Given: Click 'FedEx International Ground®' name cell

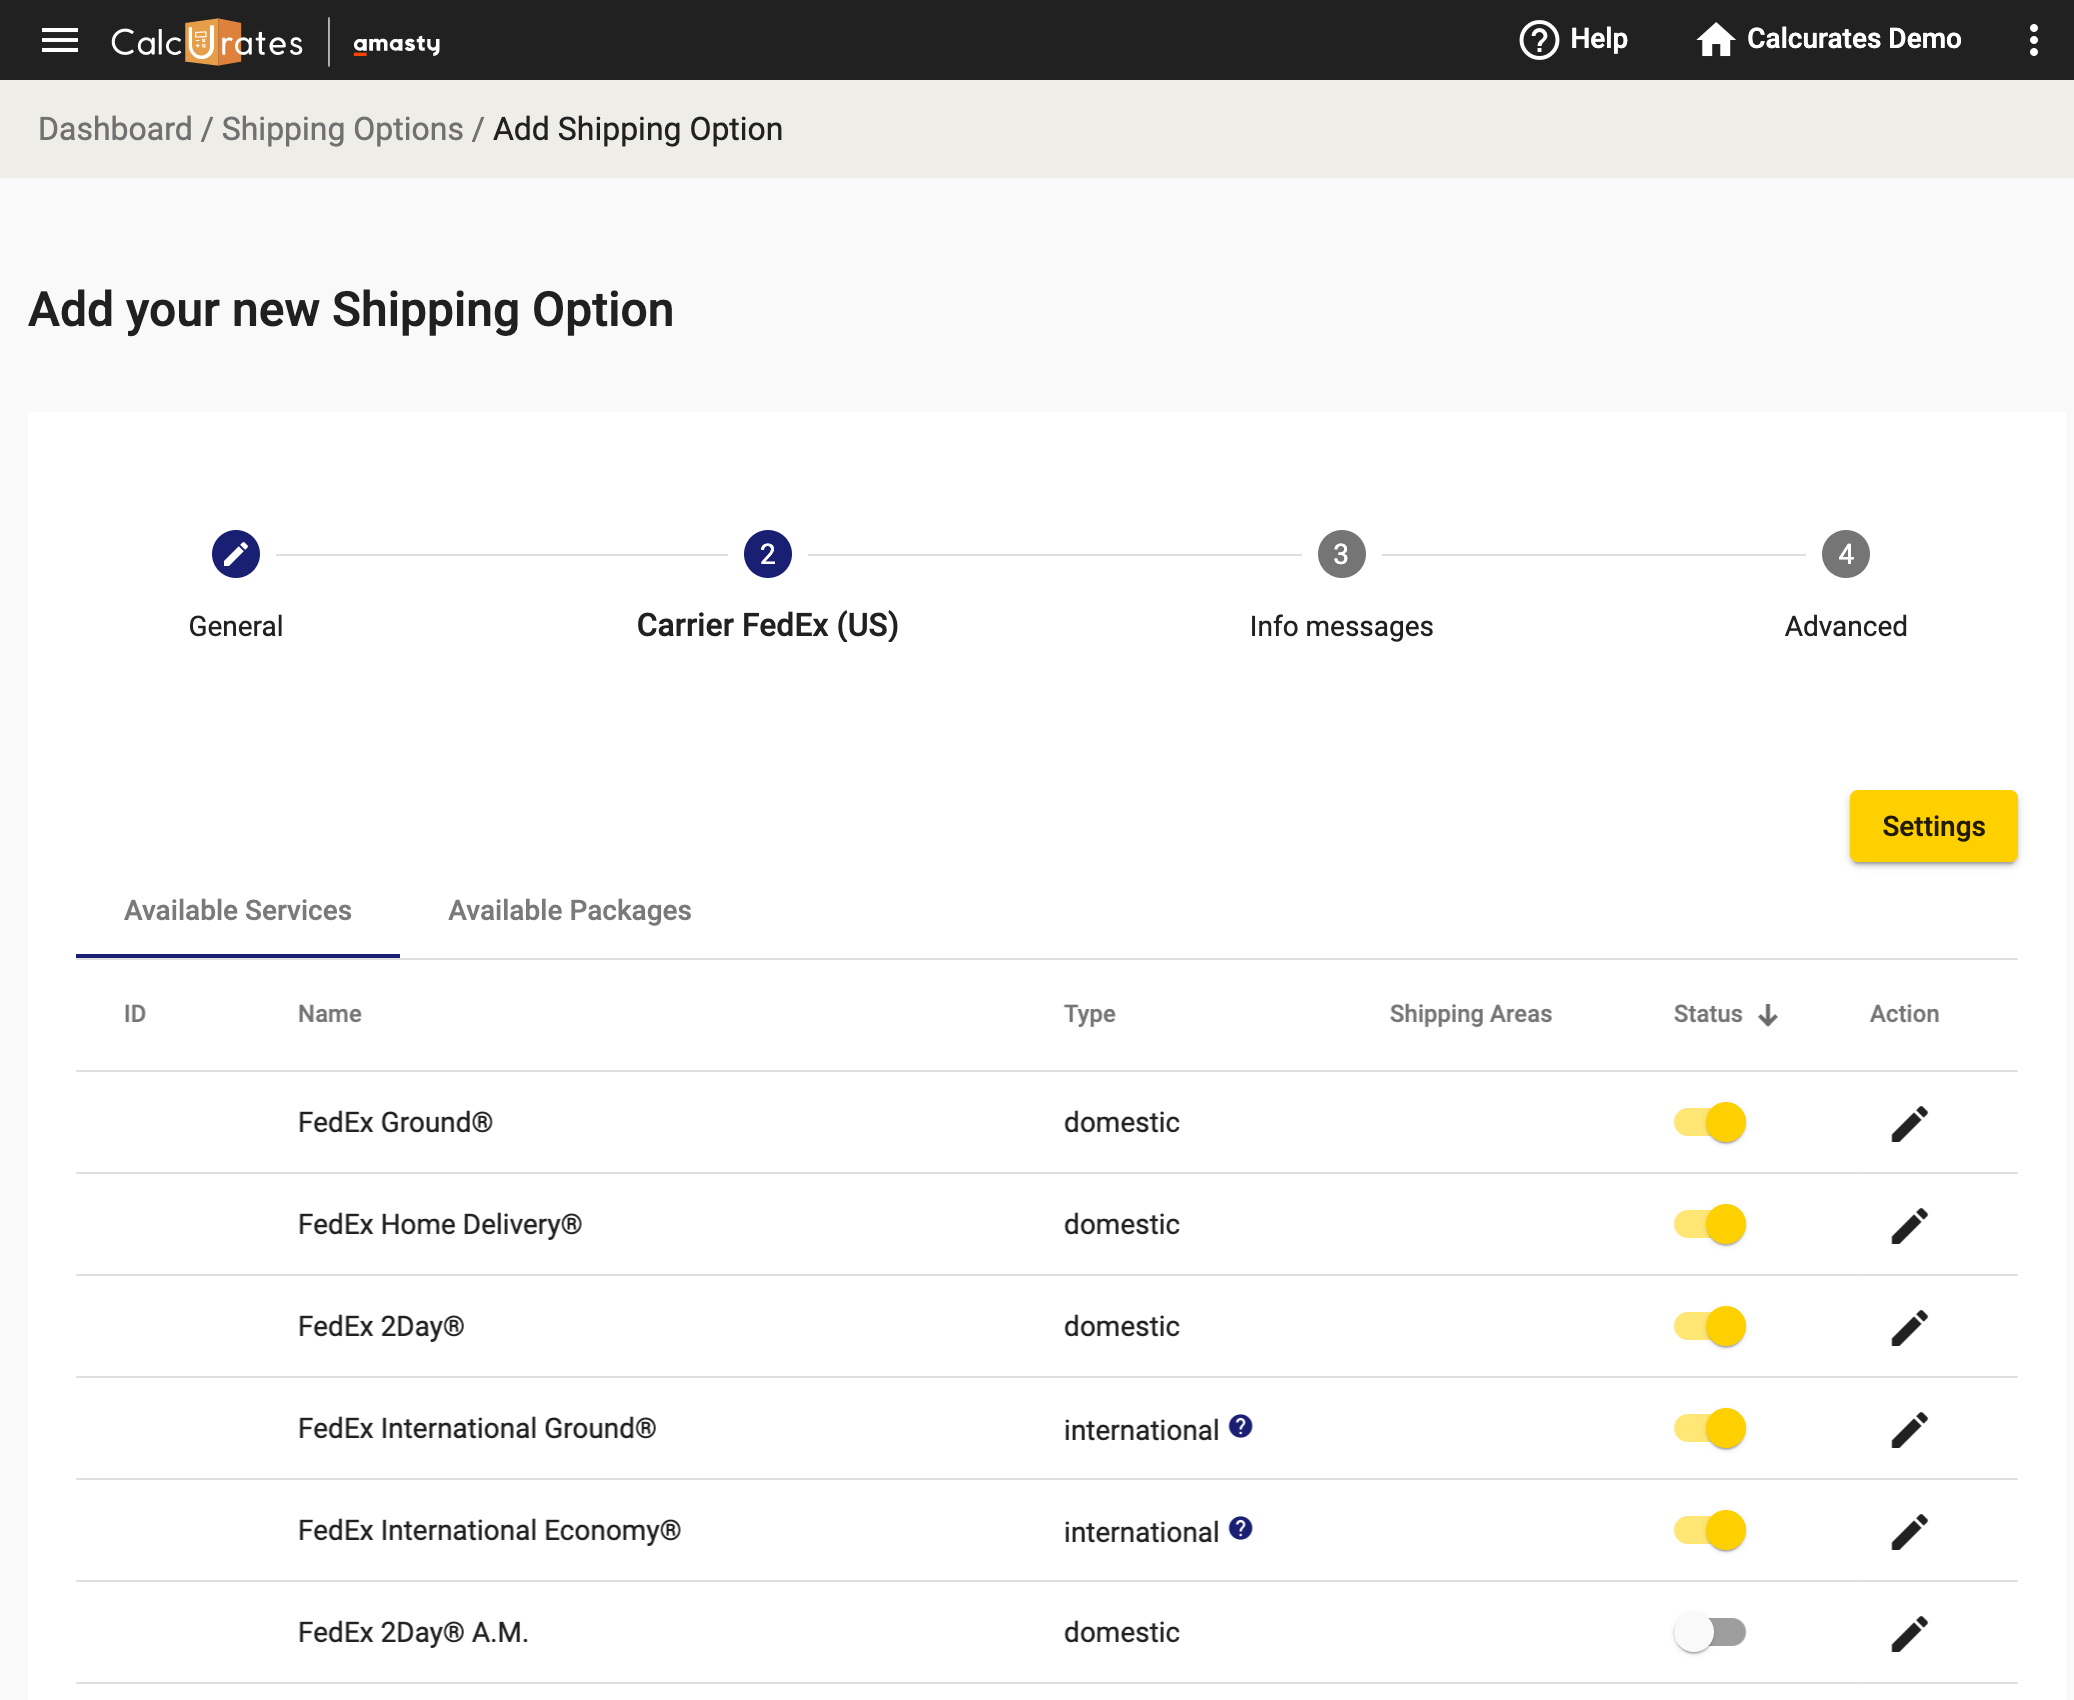Looking at the screenshot, I should 477,1428.
